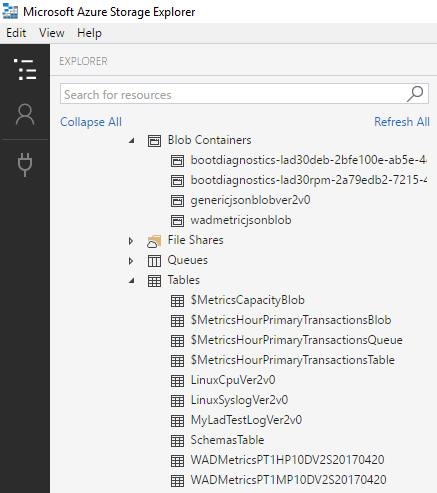437x493 pixels.
Task: Expand the Queues node arrow
Action: (x=131, y=261)
